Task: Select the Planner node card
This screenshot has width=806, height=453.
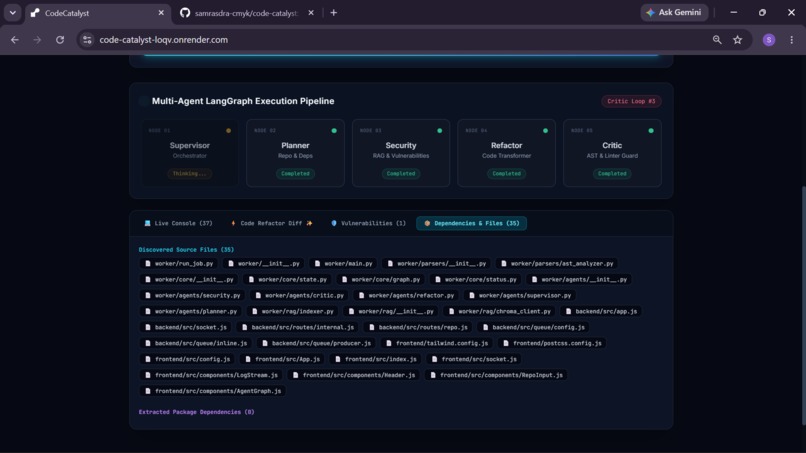Action: pyautogui.click(x=295, y=153)
